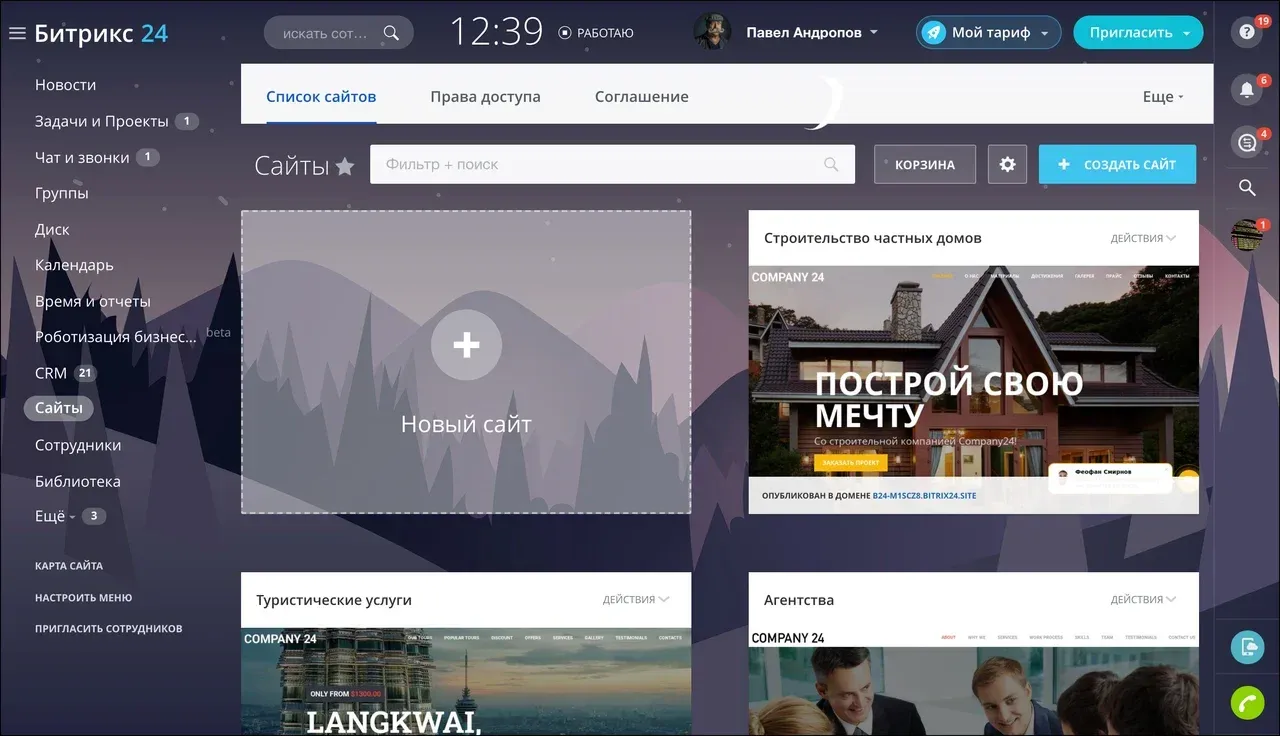The width and height of the screenshot is (1280, 736).
Task: Click the filter search magnifier icon
Action: 831,164
